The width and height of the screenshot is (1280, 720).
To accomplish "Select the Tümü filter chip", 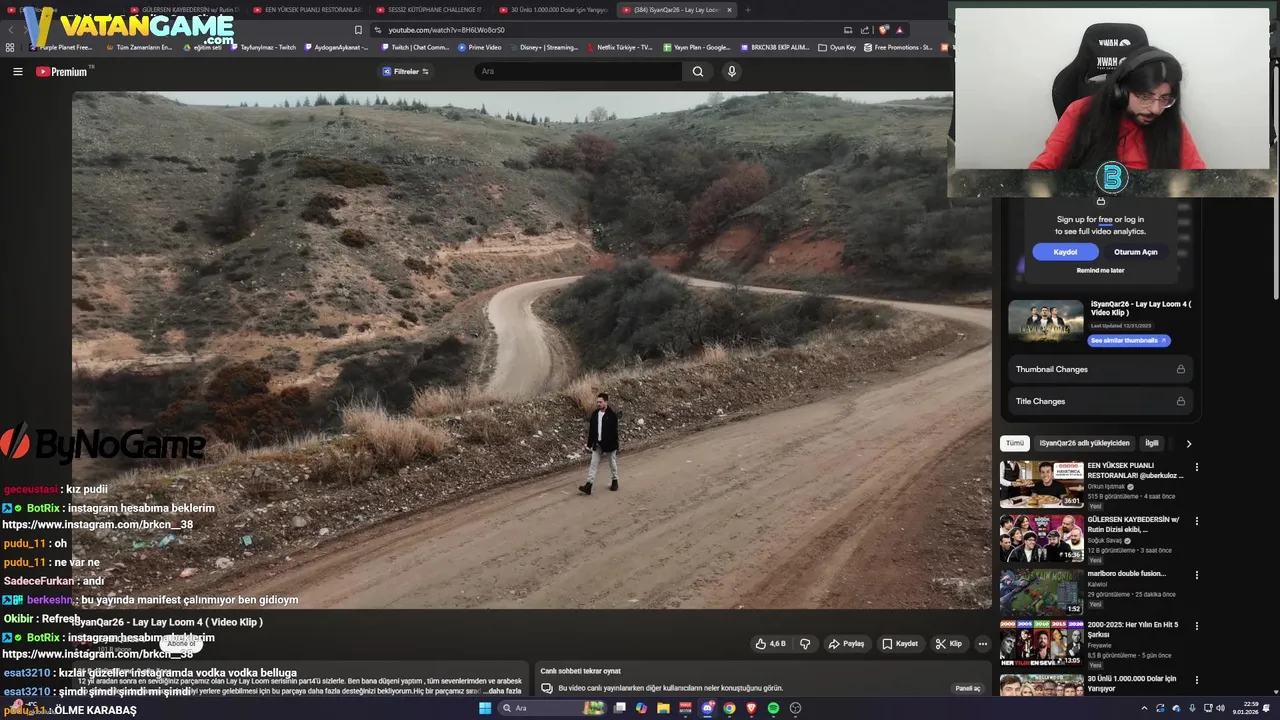I will pos(1015,443).
